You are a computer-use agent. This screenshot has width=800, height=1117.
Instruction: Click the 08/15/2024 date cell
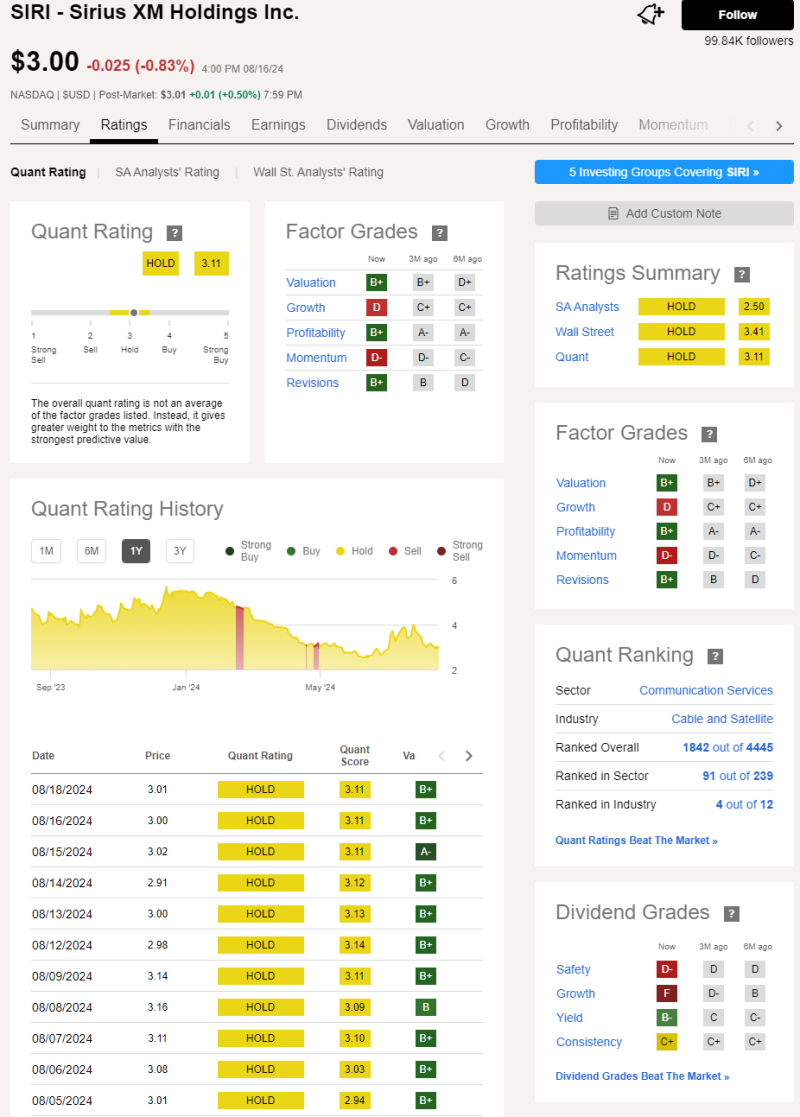pos(62,852)
